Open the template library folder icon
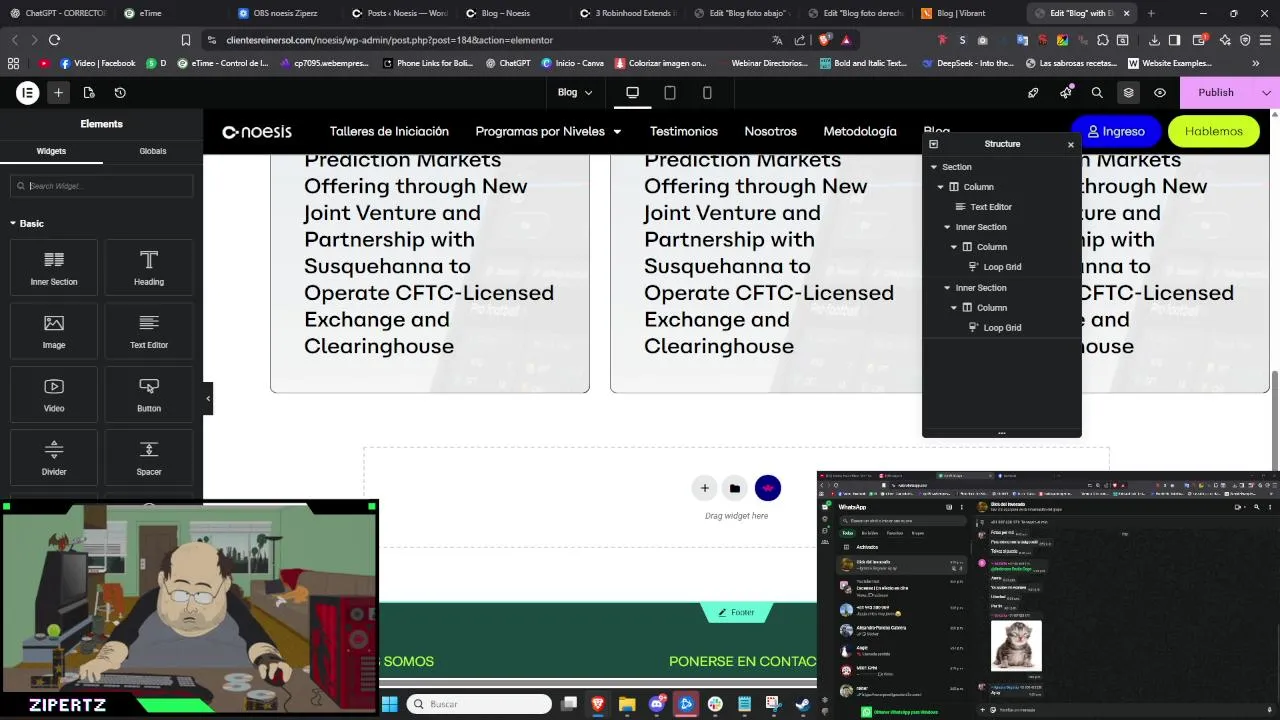Viewport: 1280px width, 720px height. tap(735, 488)
